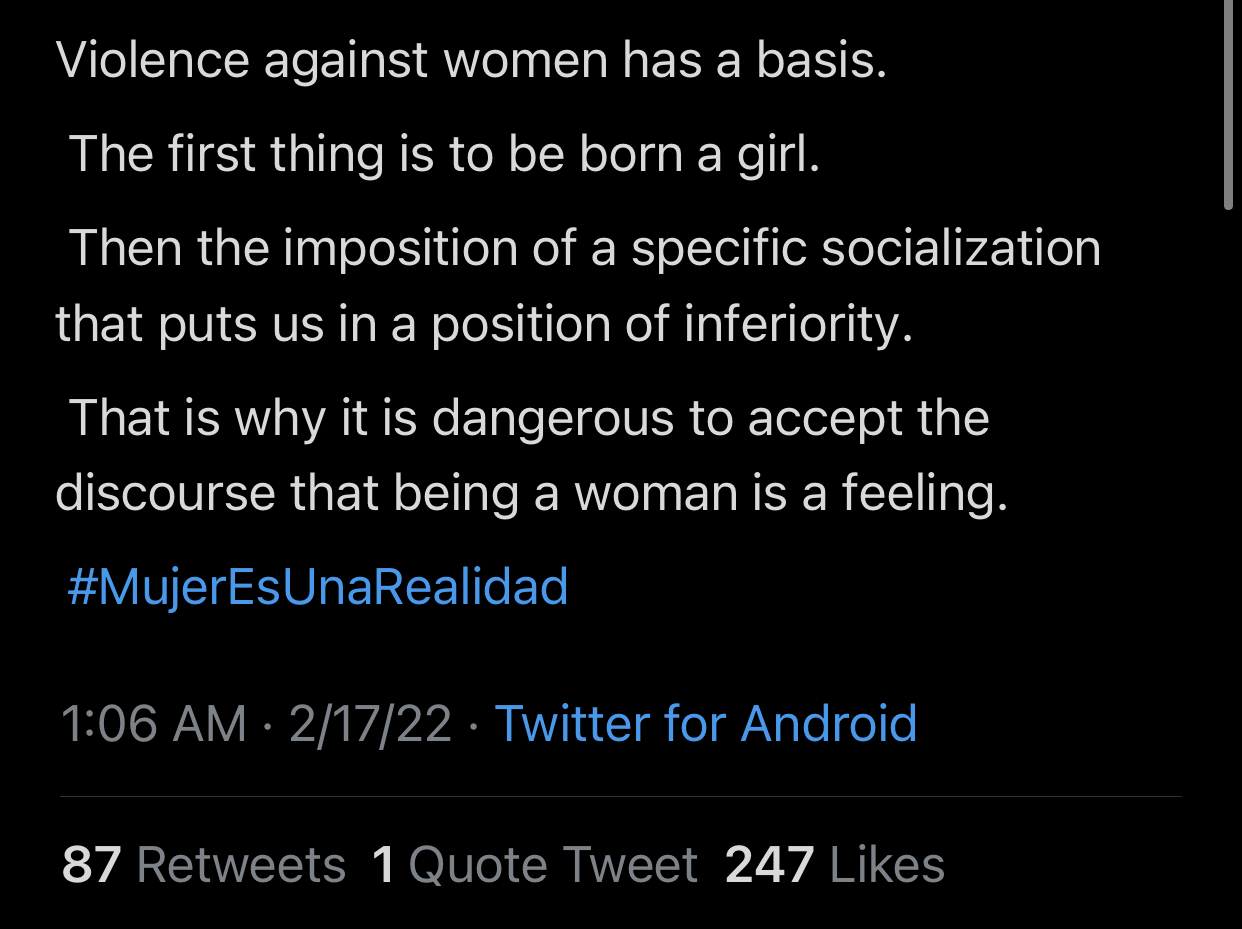Click the divider line above the stats row
Image resolution: width=1242 pixels, height=929 pixels.
click(620, 797)
